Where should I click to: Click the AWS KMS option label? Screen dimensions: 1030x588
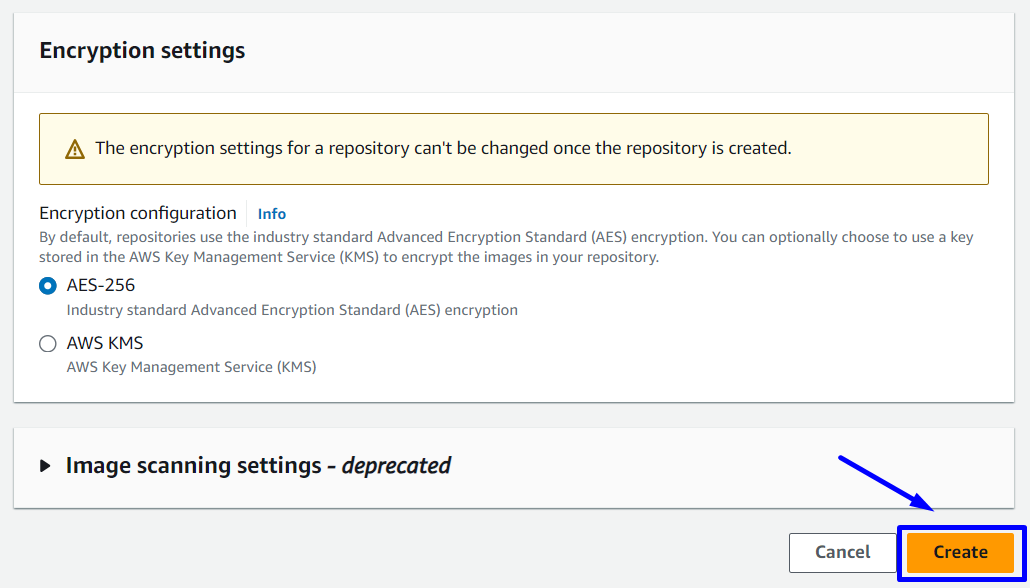(x=104, y=343)
